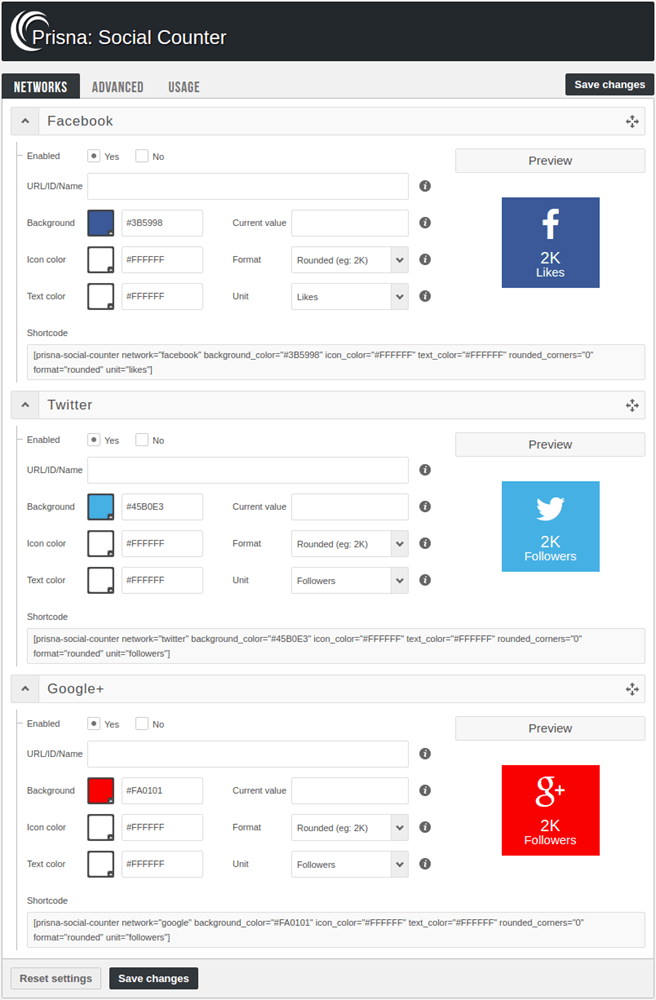Click info icon beside Twitter Format dropdown
This screenshot has height=1000, width=656.
click(425, 543)
